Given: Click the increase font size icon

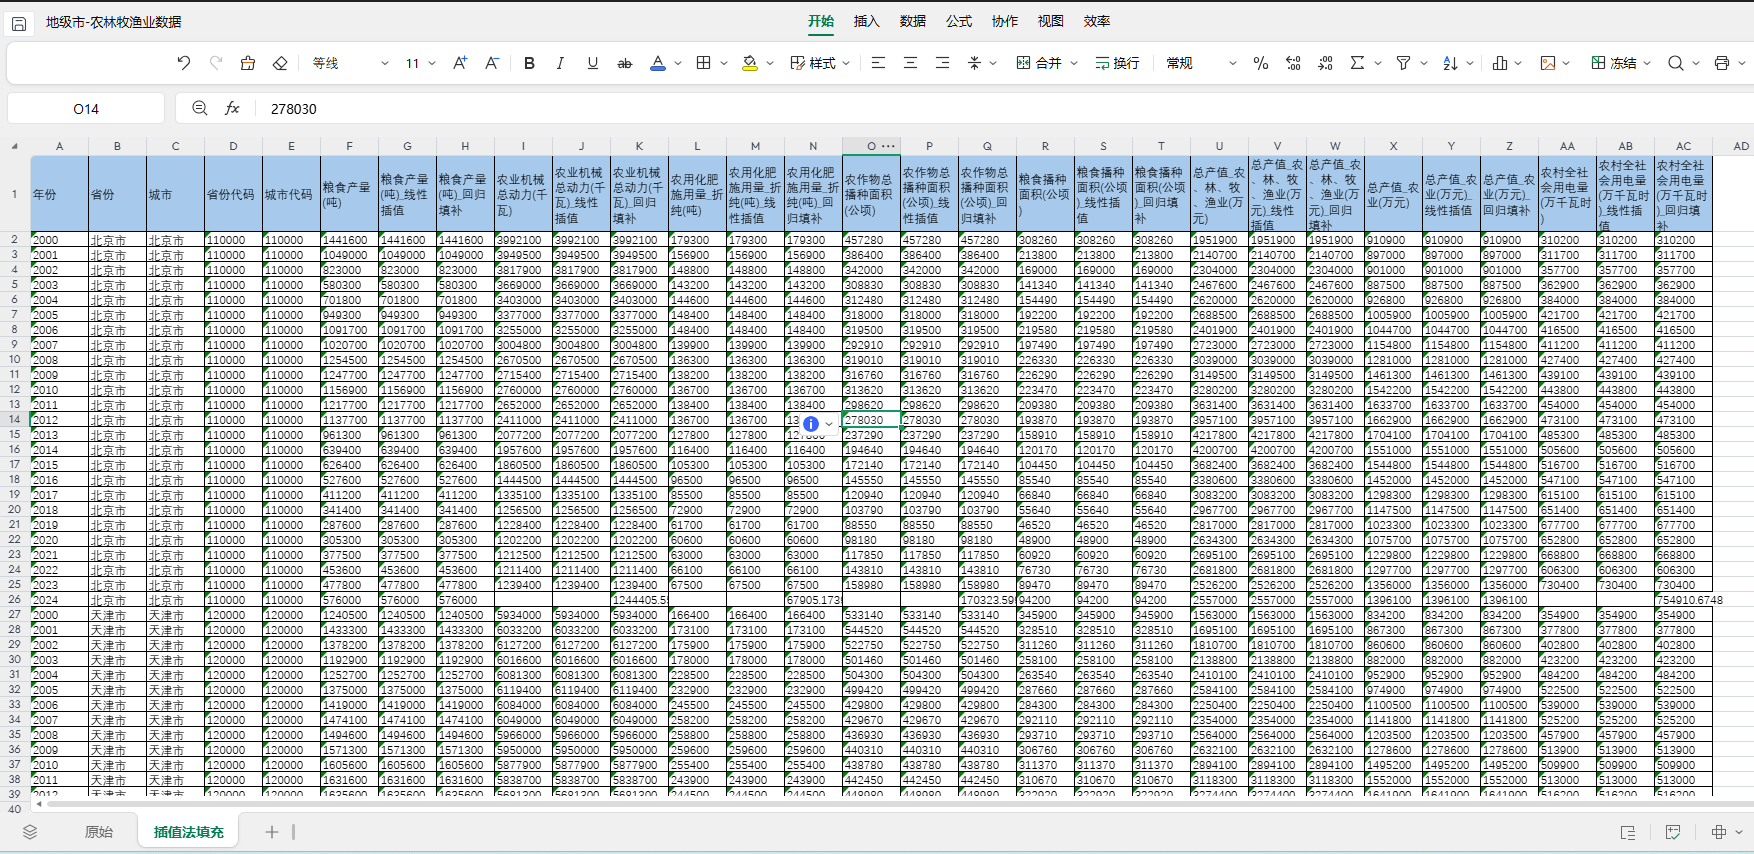Looking at the screenshot, I should point(460,63).
